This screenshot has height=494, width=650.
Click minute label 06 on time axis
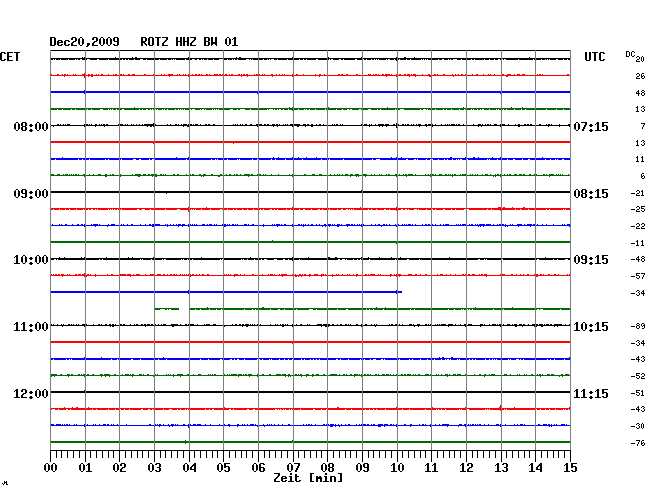coord(258,468)
